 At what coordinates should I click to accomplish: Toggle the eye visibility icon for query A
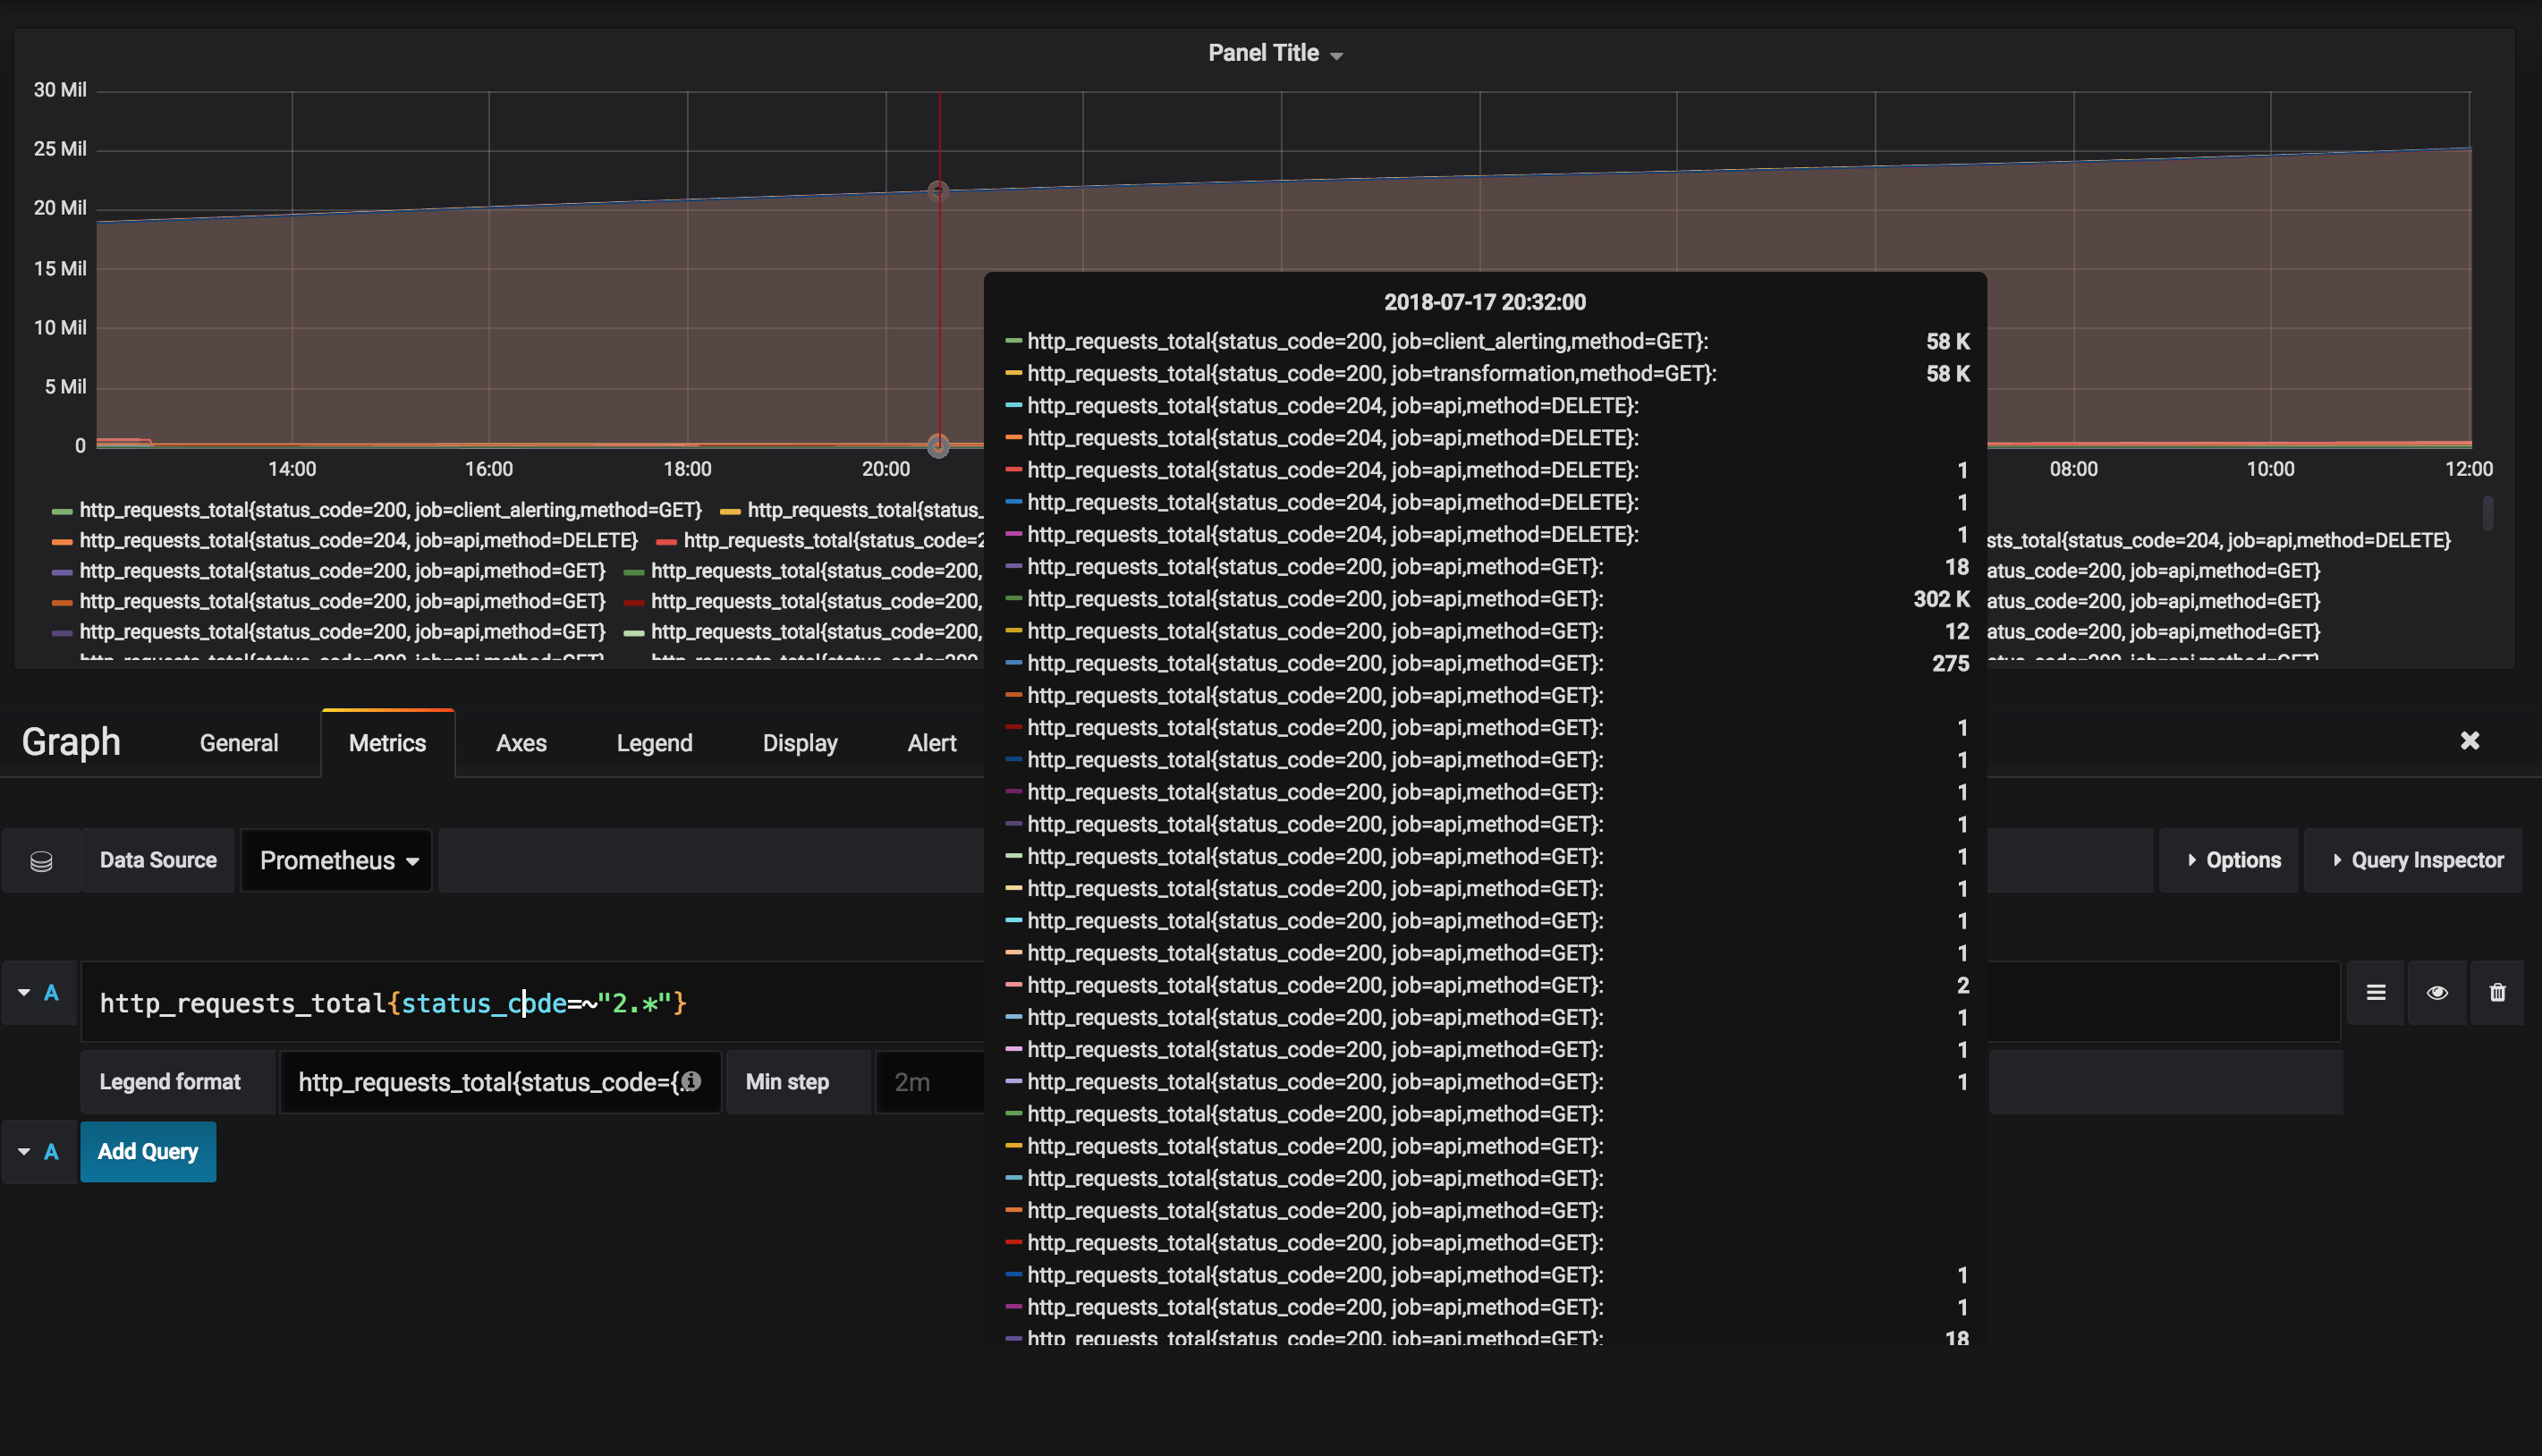2437,990
